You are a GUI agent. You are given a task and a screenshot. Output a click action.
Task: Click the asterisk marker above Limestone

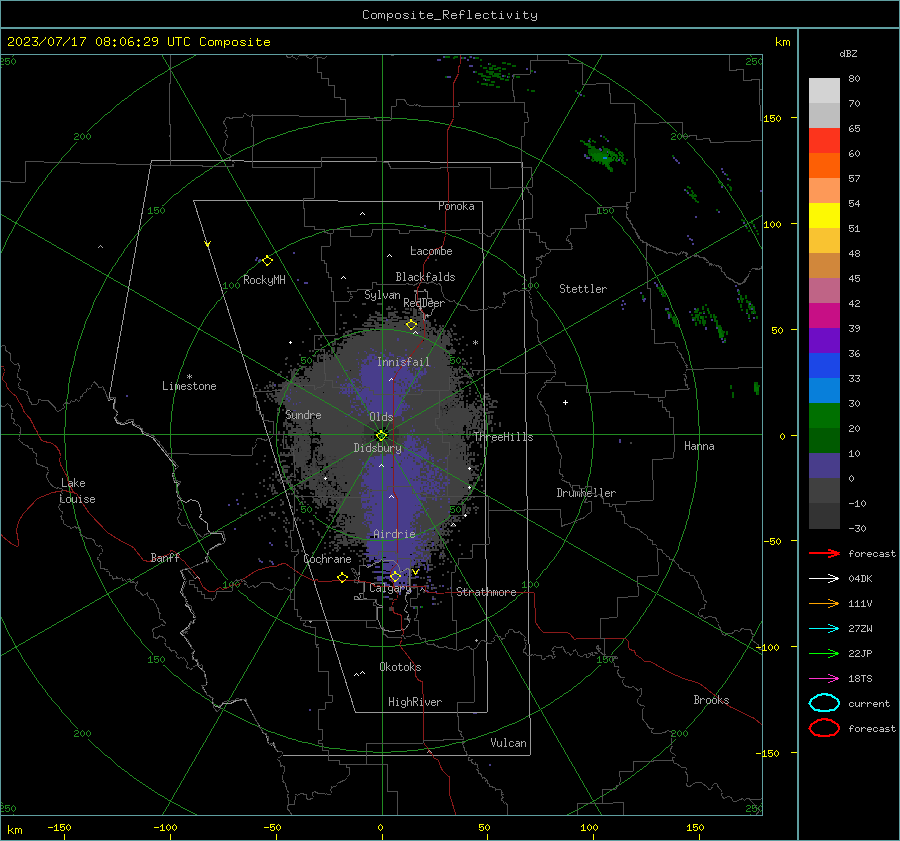(189, 377)
